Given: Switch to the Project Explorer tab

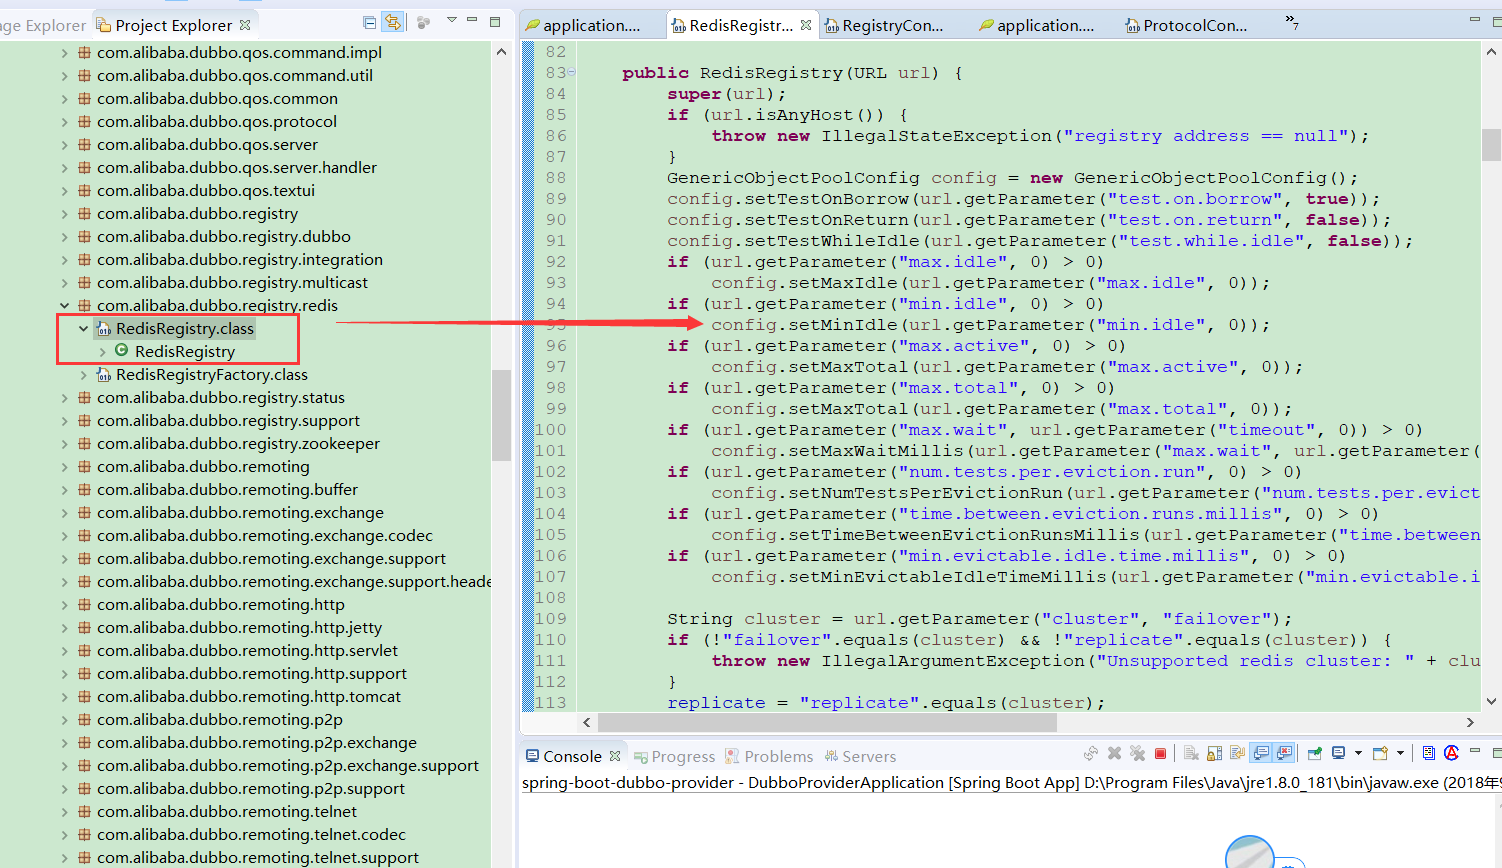Looking at the screenshot, I should point(174,25).
